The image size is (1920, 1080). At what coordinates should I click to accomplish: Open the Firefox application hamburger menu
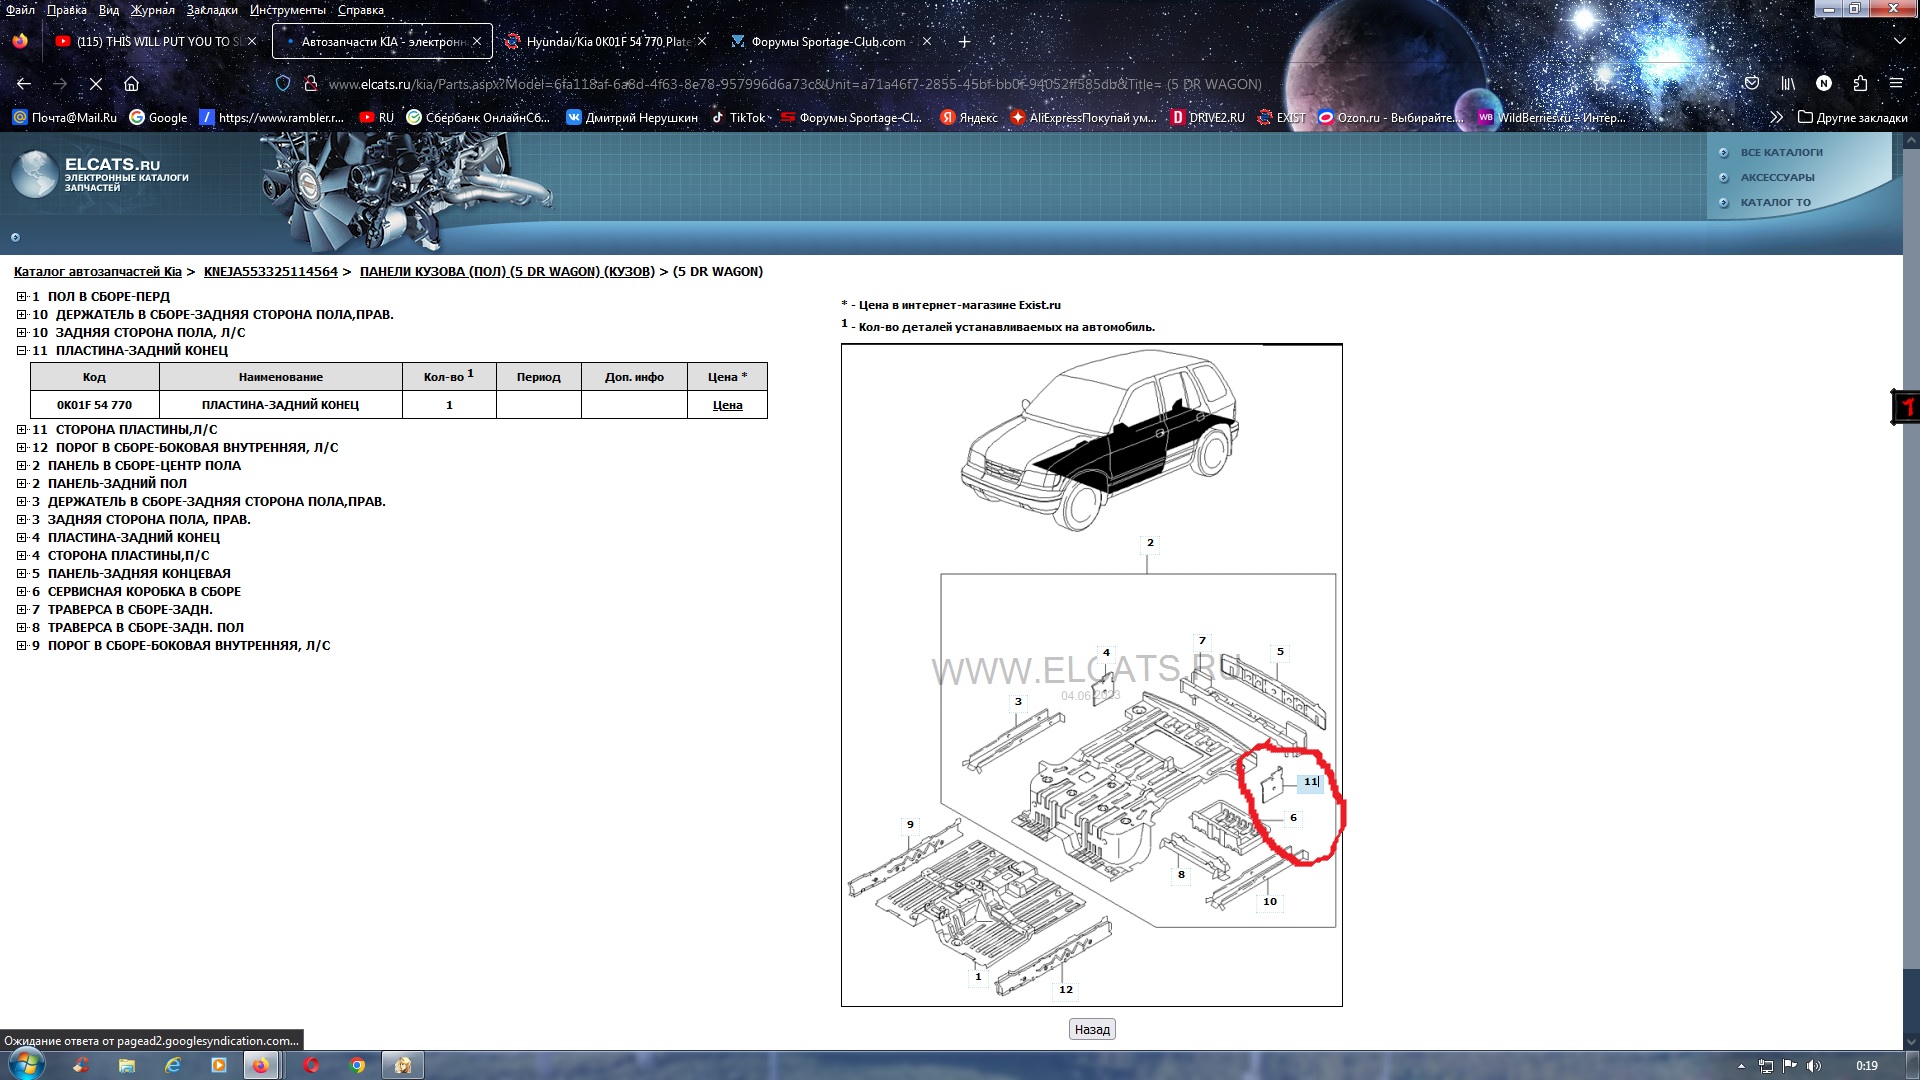pyautogui.click(x=1895, y=84)
